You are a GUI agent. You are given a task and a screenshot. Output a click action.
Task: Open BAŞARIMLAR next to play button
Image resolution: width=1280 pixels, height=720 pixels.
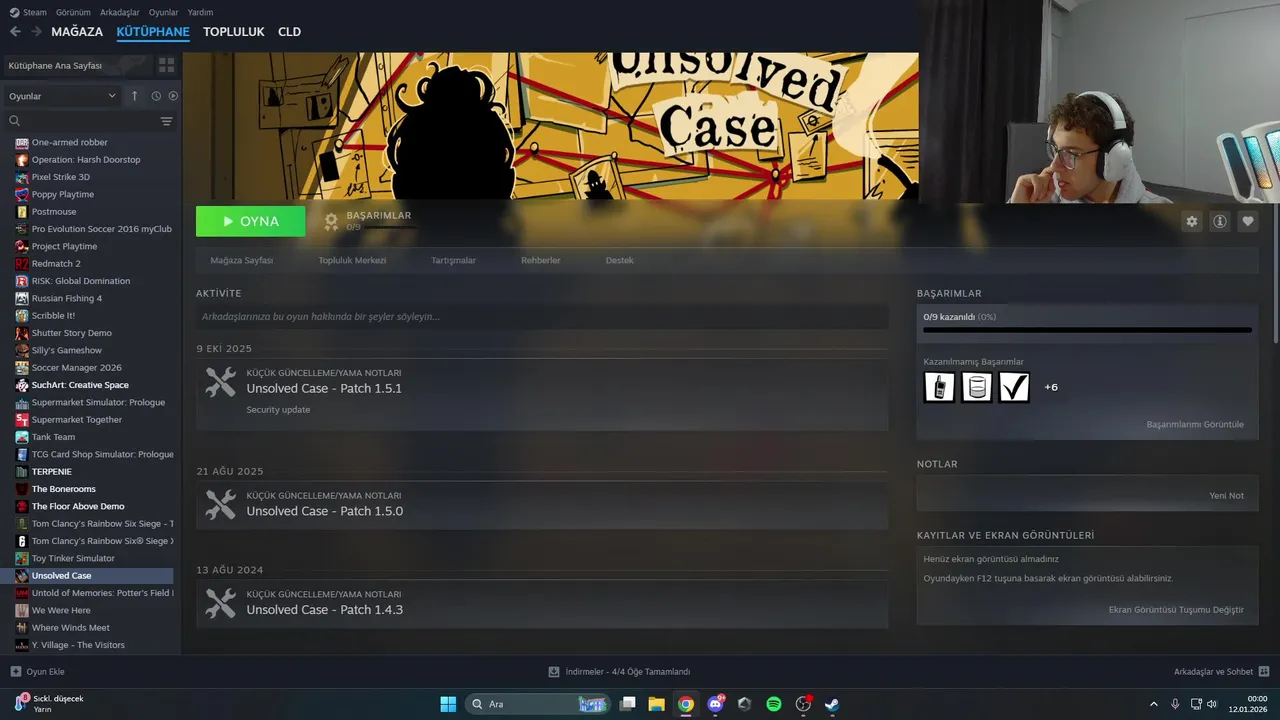click(368, 221)
